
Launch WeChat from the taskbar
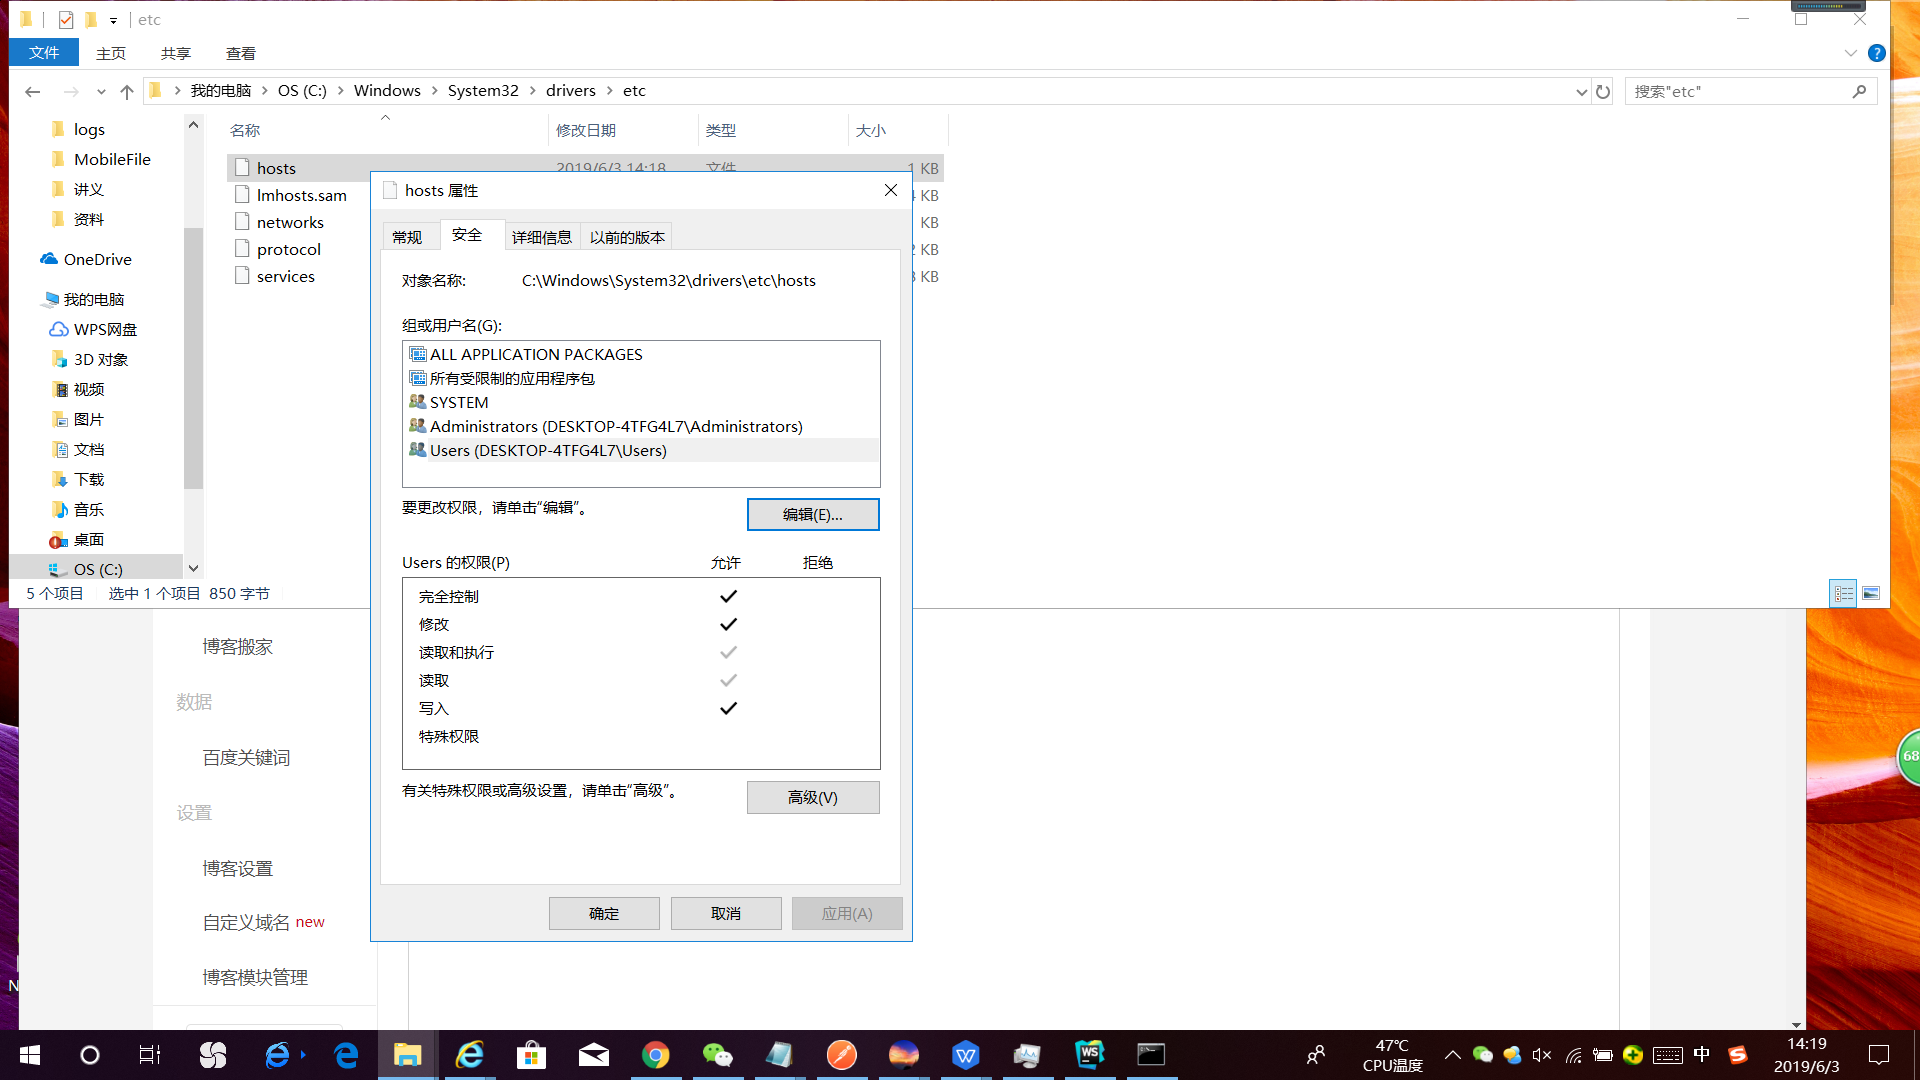tap(718, 1054)
